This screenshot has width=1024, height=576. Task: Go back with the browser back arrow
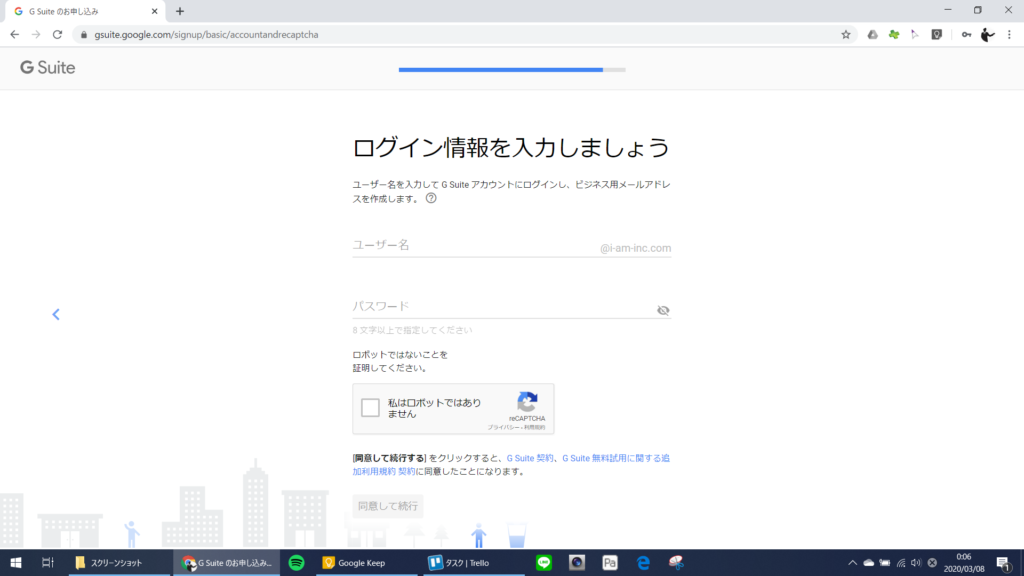(14, 35)
